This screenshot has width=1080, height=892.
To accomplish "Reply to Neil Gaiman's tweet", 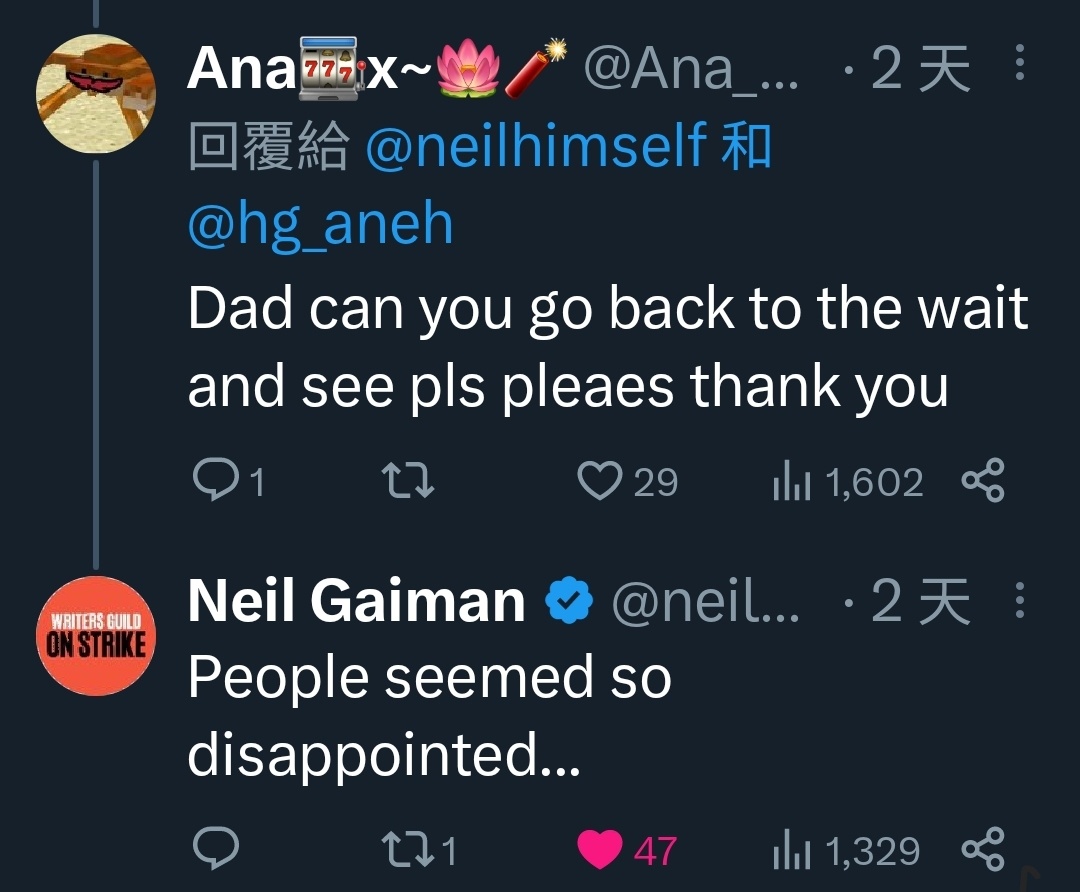I will point(216,848).
